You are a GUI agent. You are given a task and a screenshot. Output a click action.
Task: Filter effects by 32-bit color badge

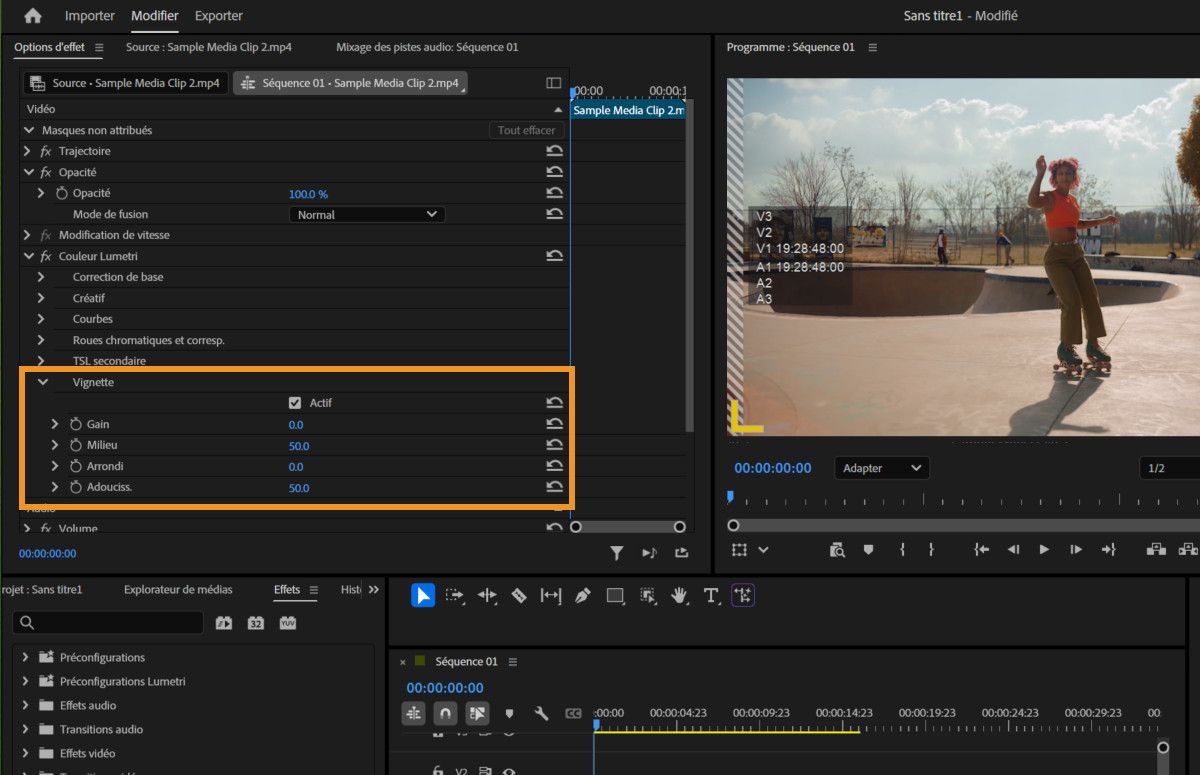[x=256, y=622]
